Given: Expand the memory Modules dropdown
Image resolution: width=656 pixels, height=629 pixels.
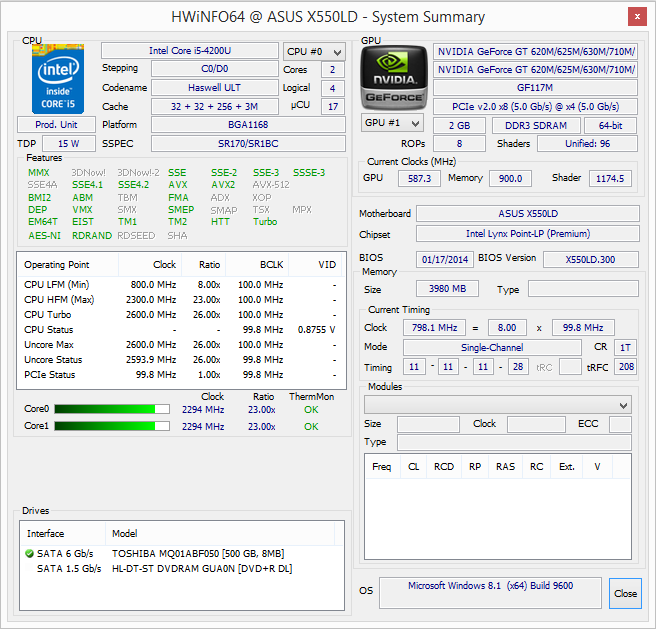Looking at the screenshot, I should click(x=497, y=405).
